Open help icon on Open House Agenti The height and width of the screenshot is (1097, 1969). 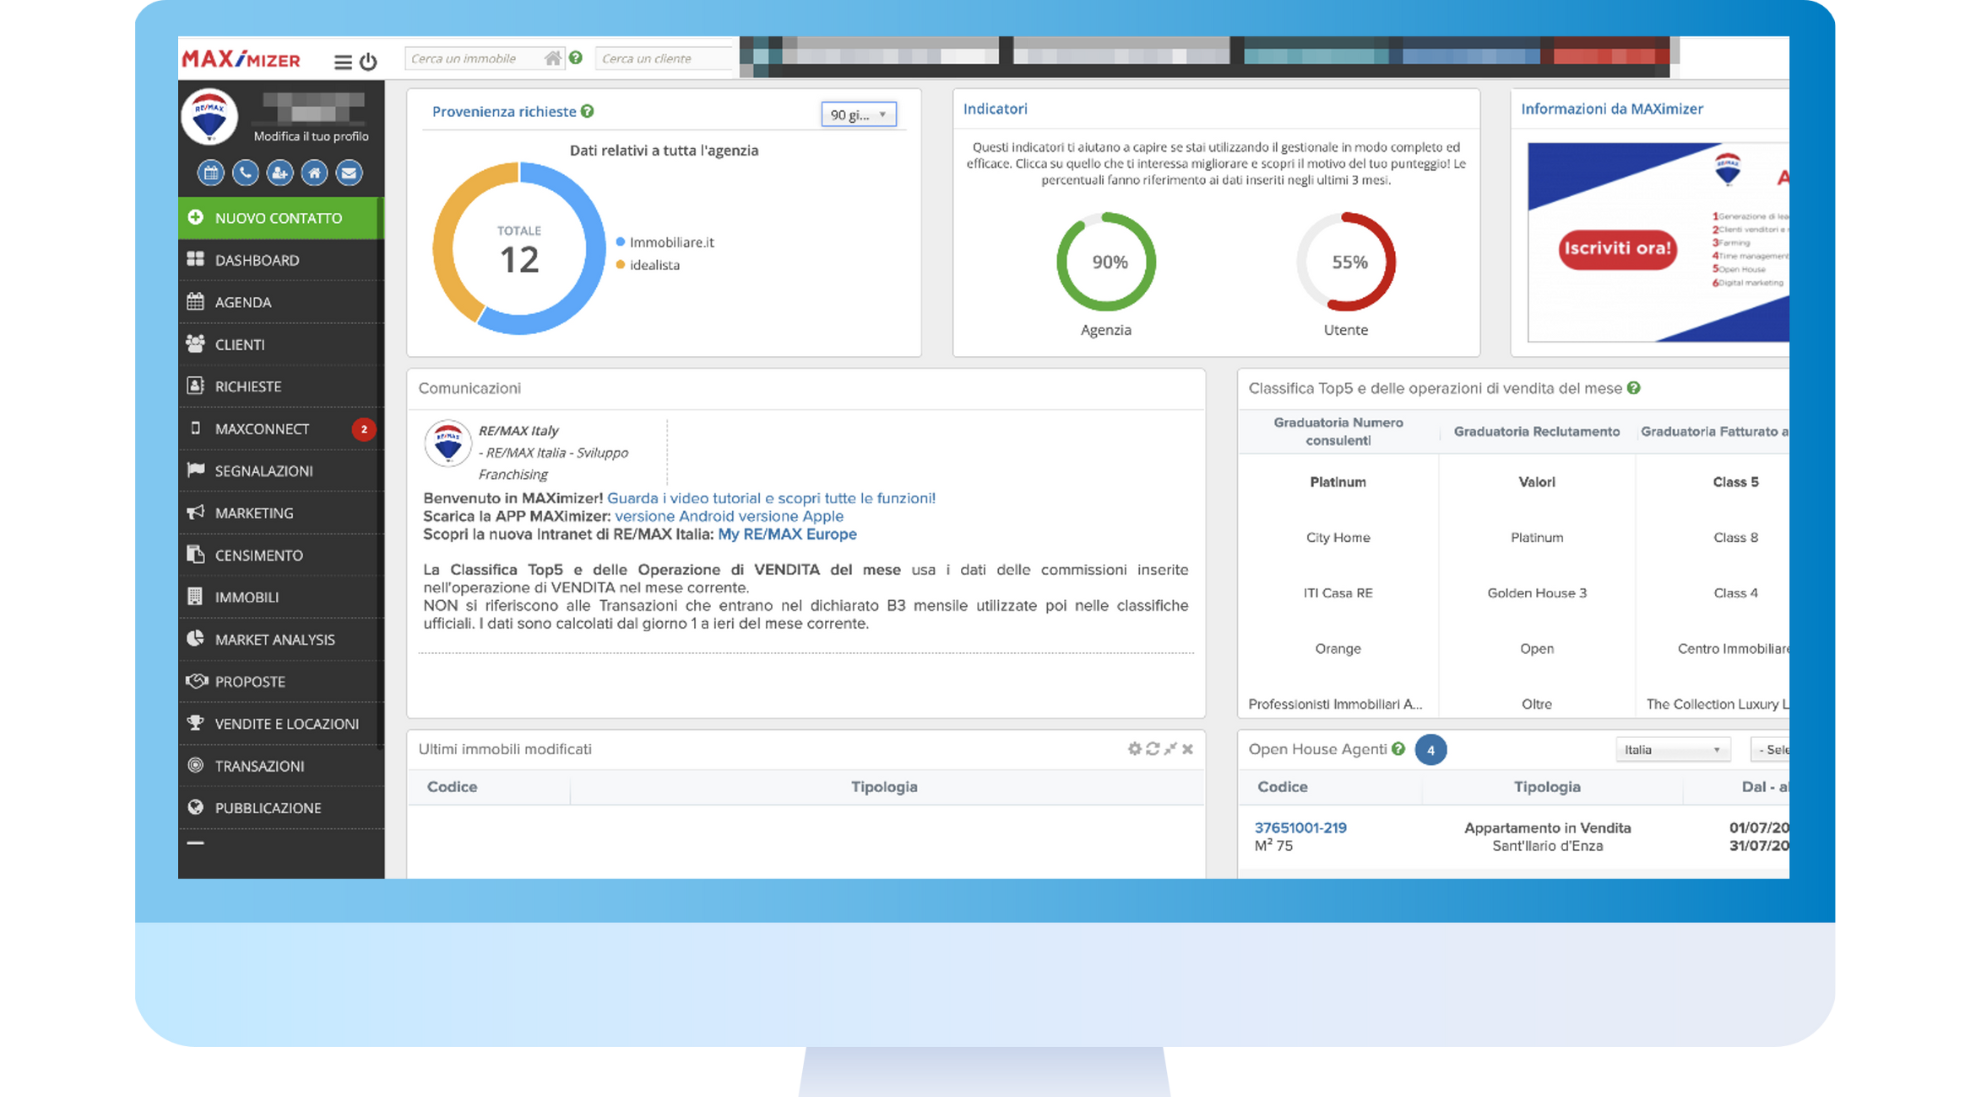pyautogui.click(x=1398, y=748)
